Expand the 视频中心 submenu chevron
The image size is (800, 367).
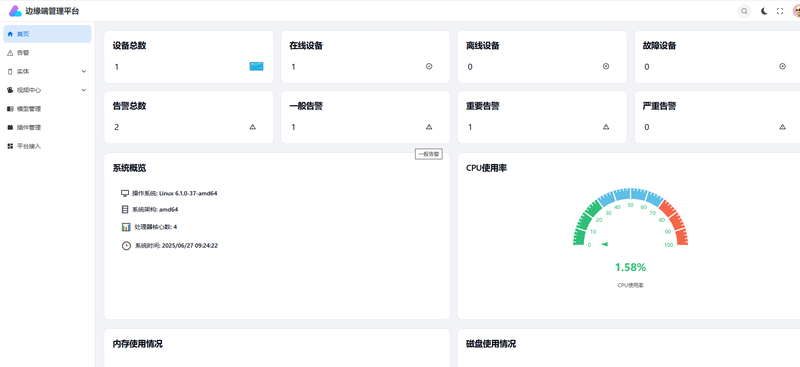[84, 90]
